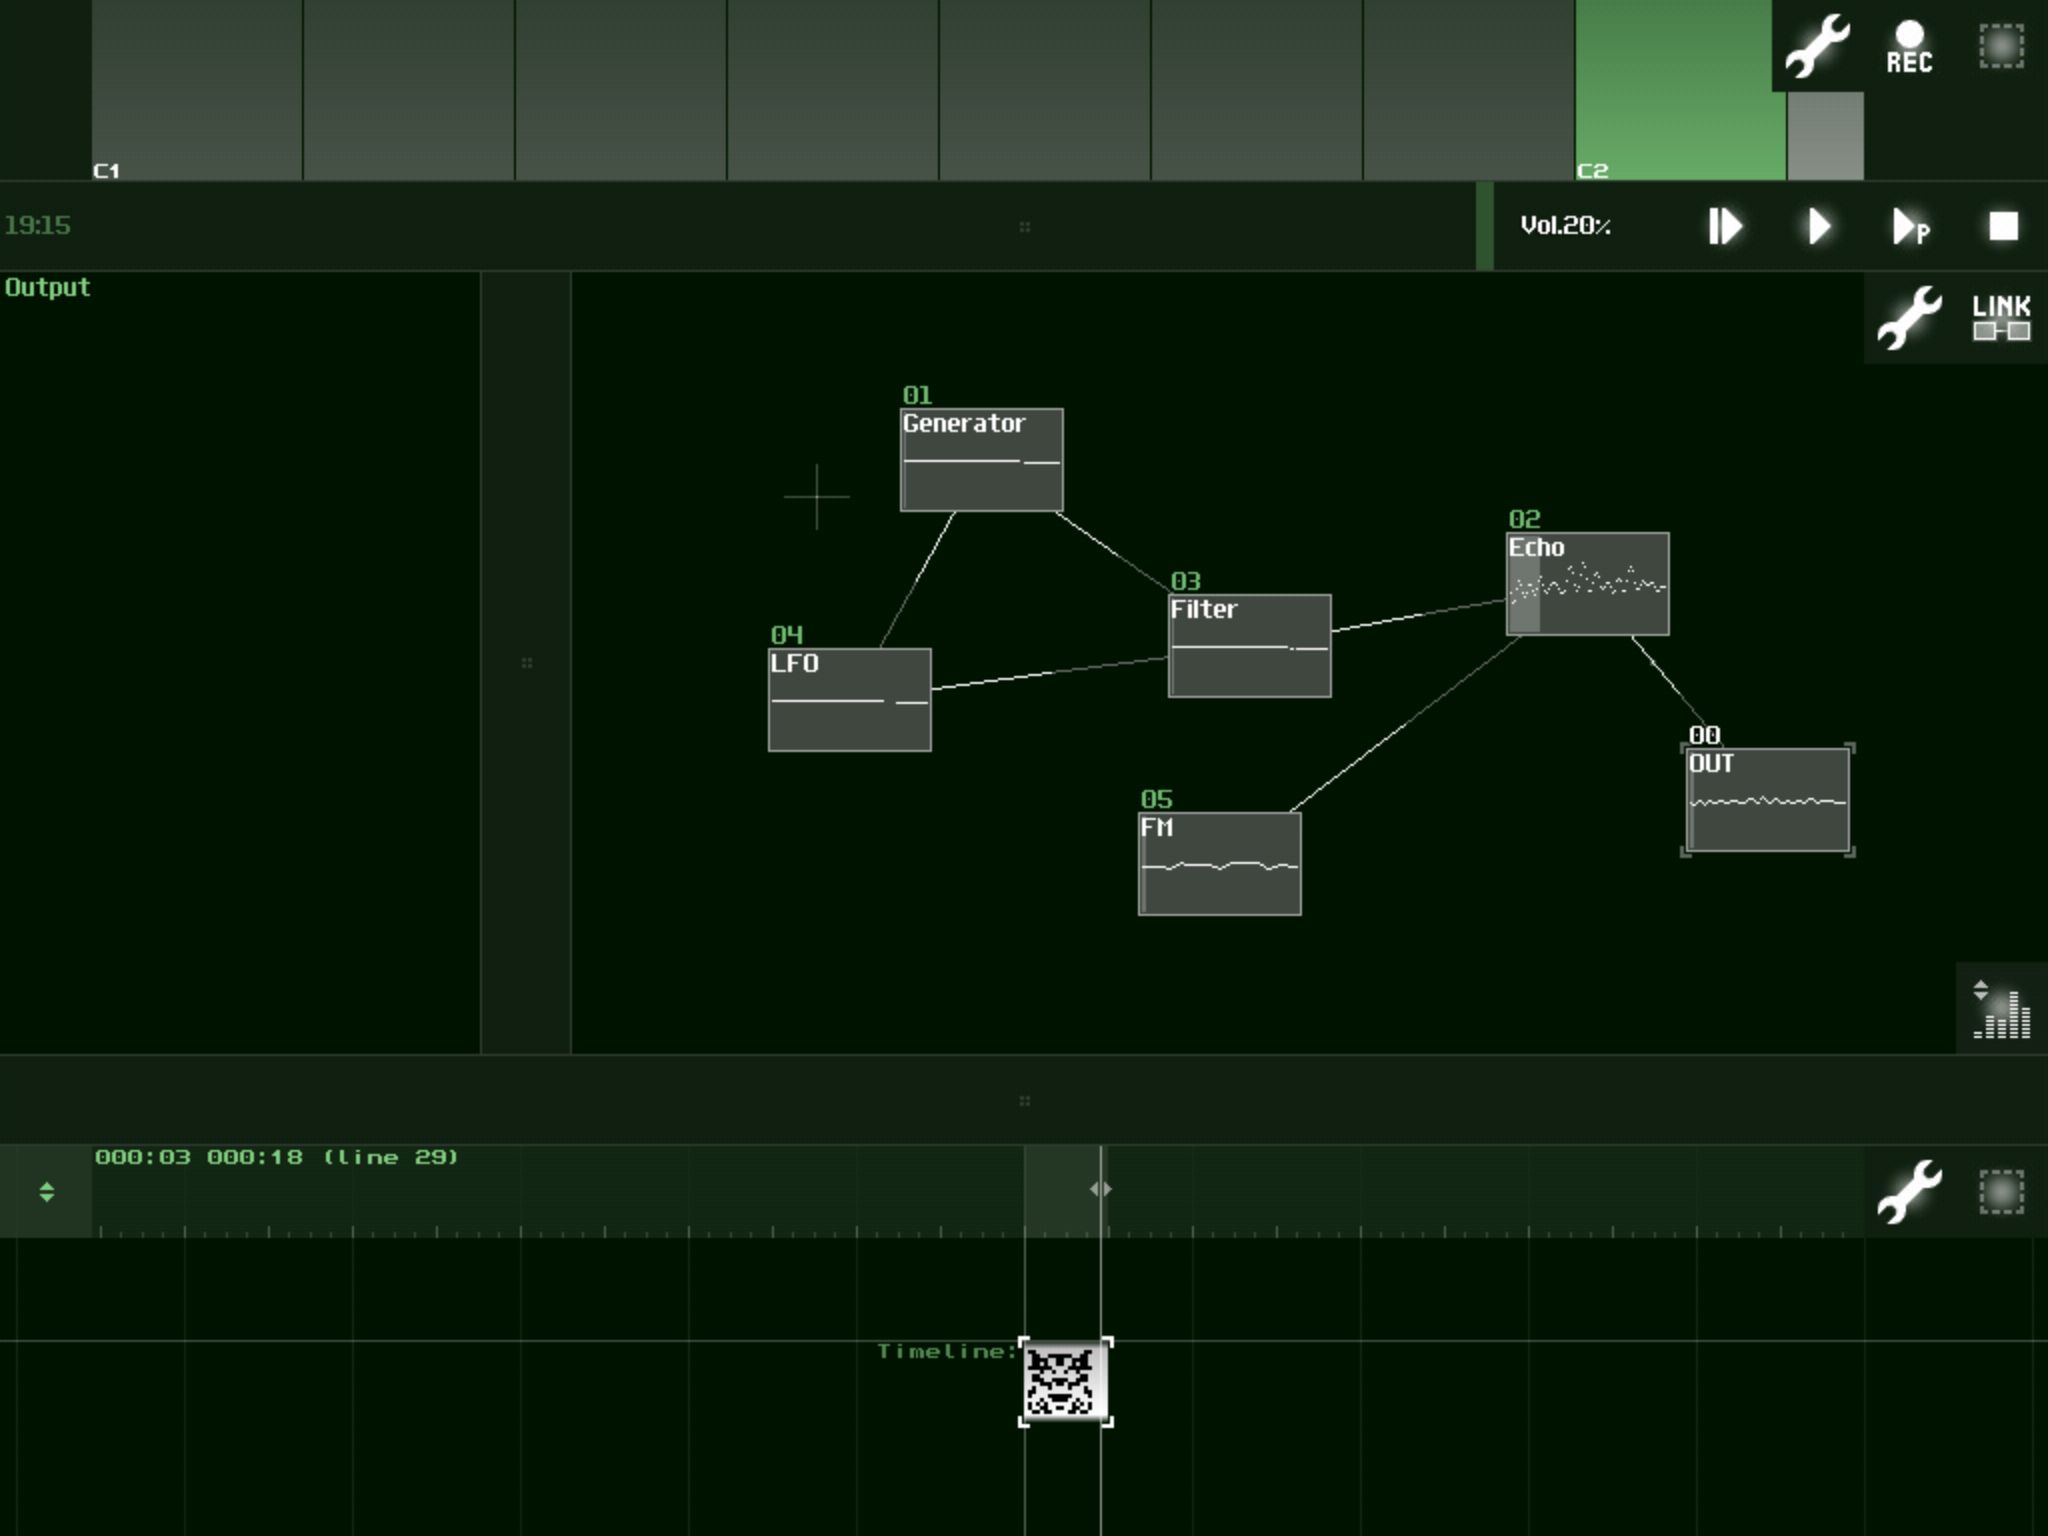The height and width of the screenshot is (1536, 2048).
Task: Select the LFO module
Action: click(849, 700)
